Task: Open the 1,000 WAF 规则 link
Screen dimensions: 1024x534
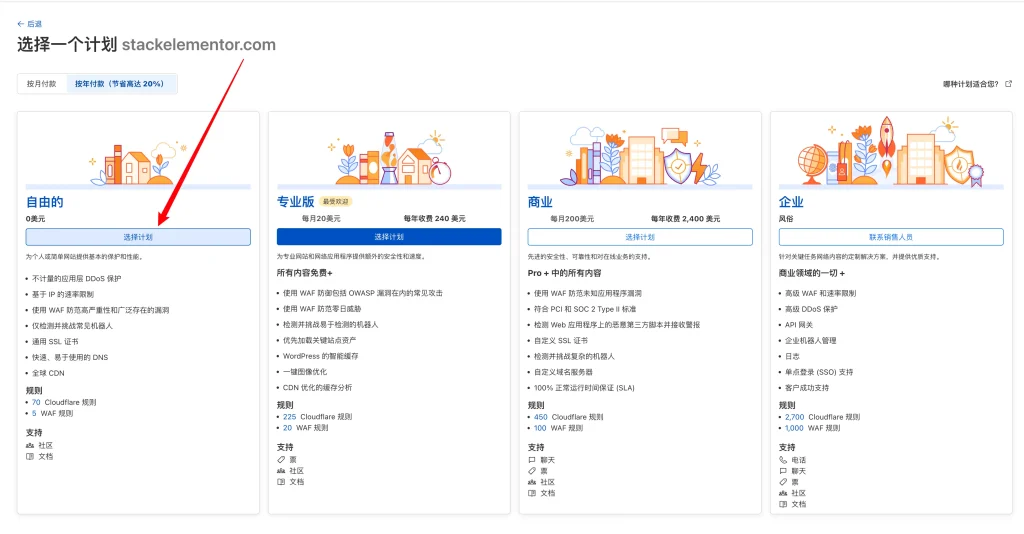Action: tap(812, 428)
